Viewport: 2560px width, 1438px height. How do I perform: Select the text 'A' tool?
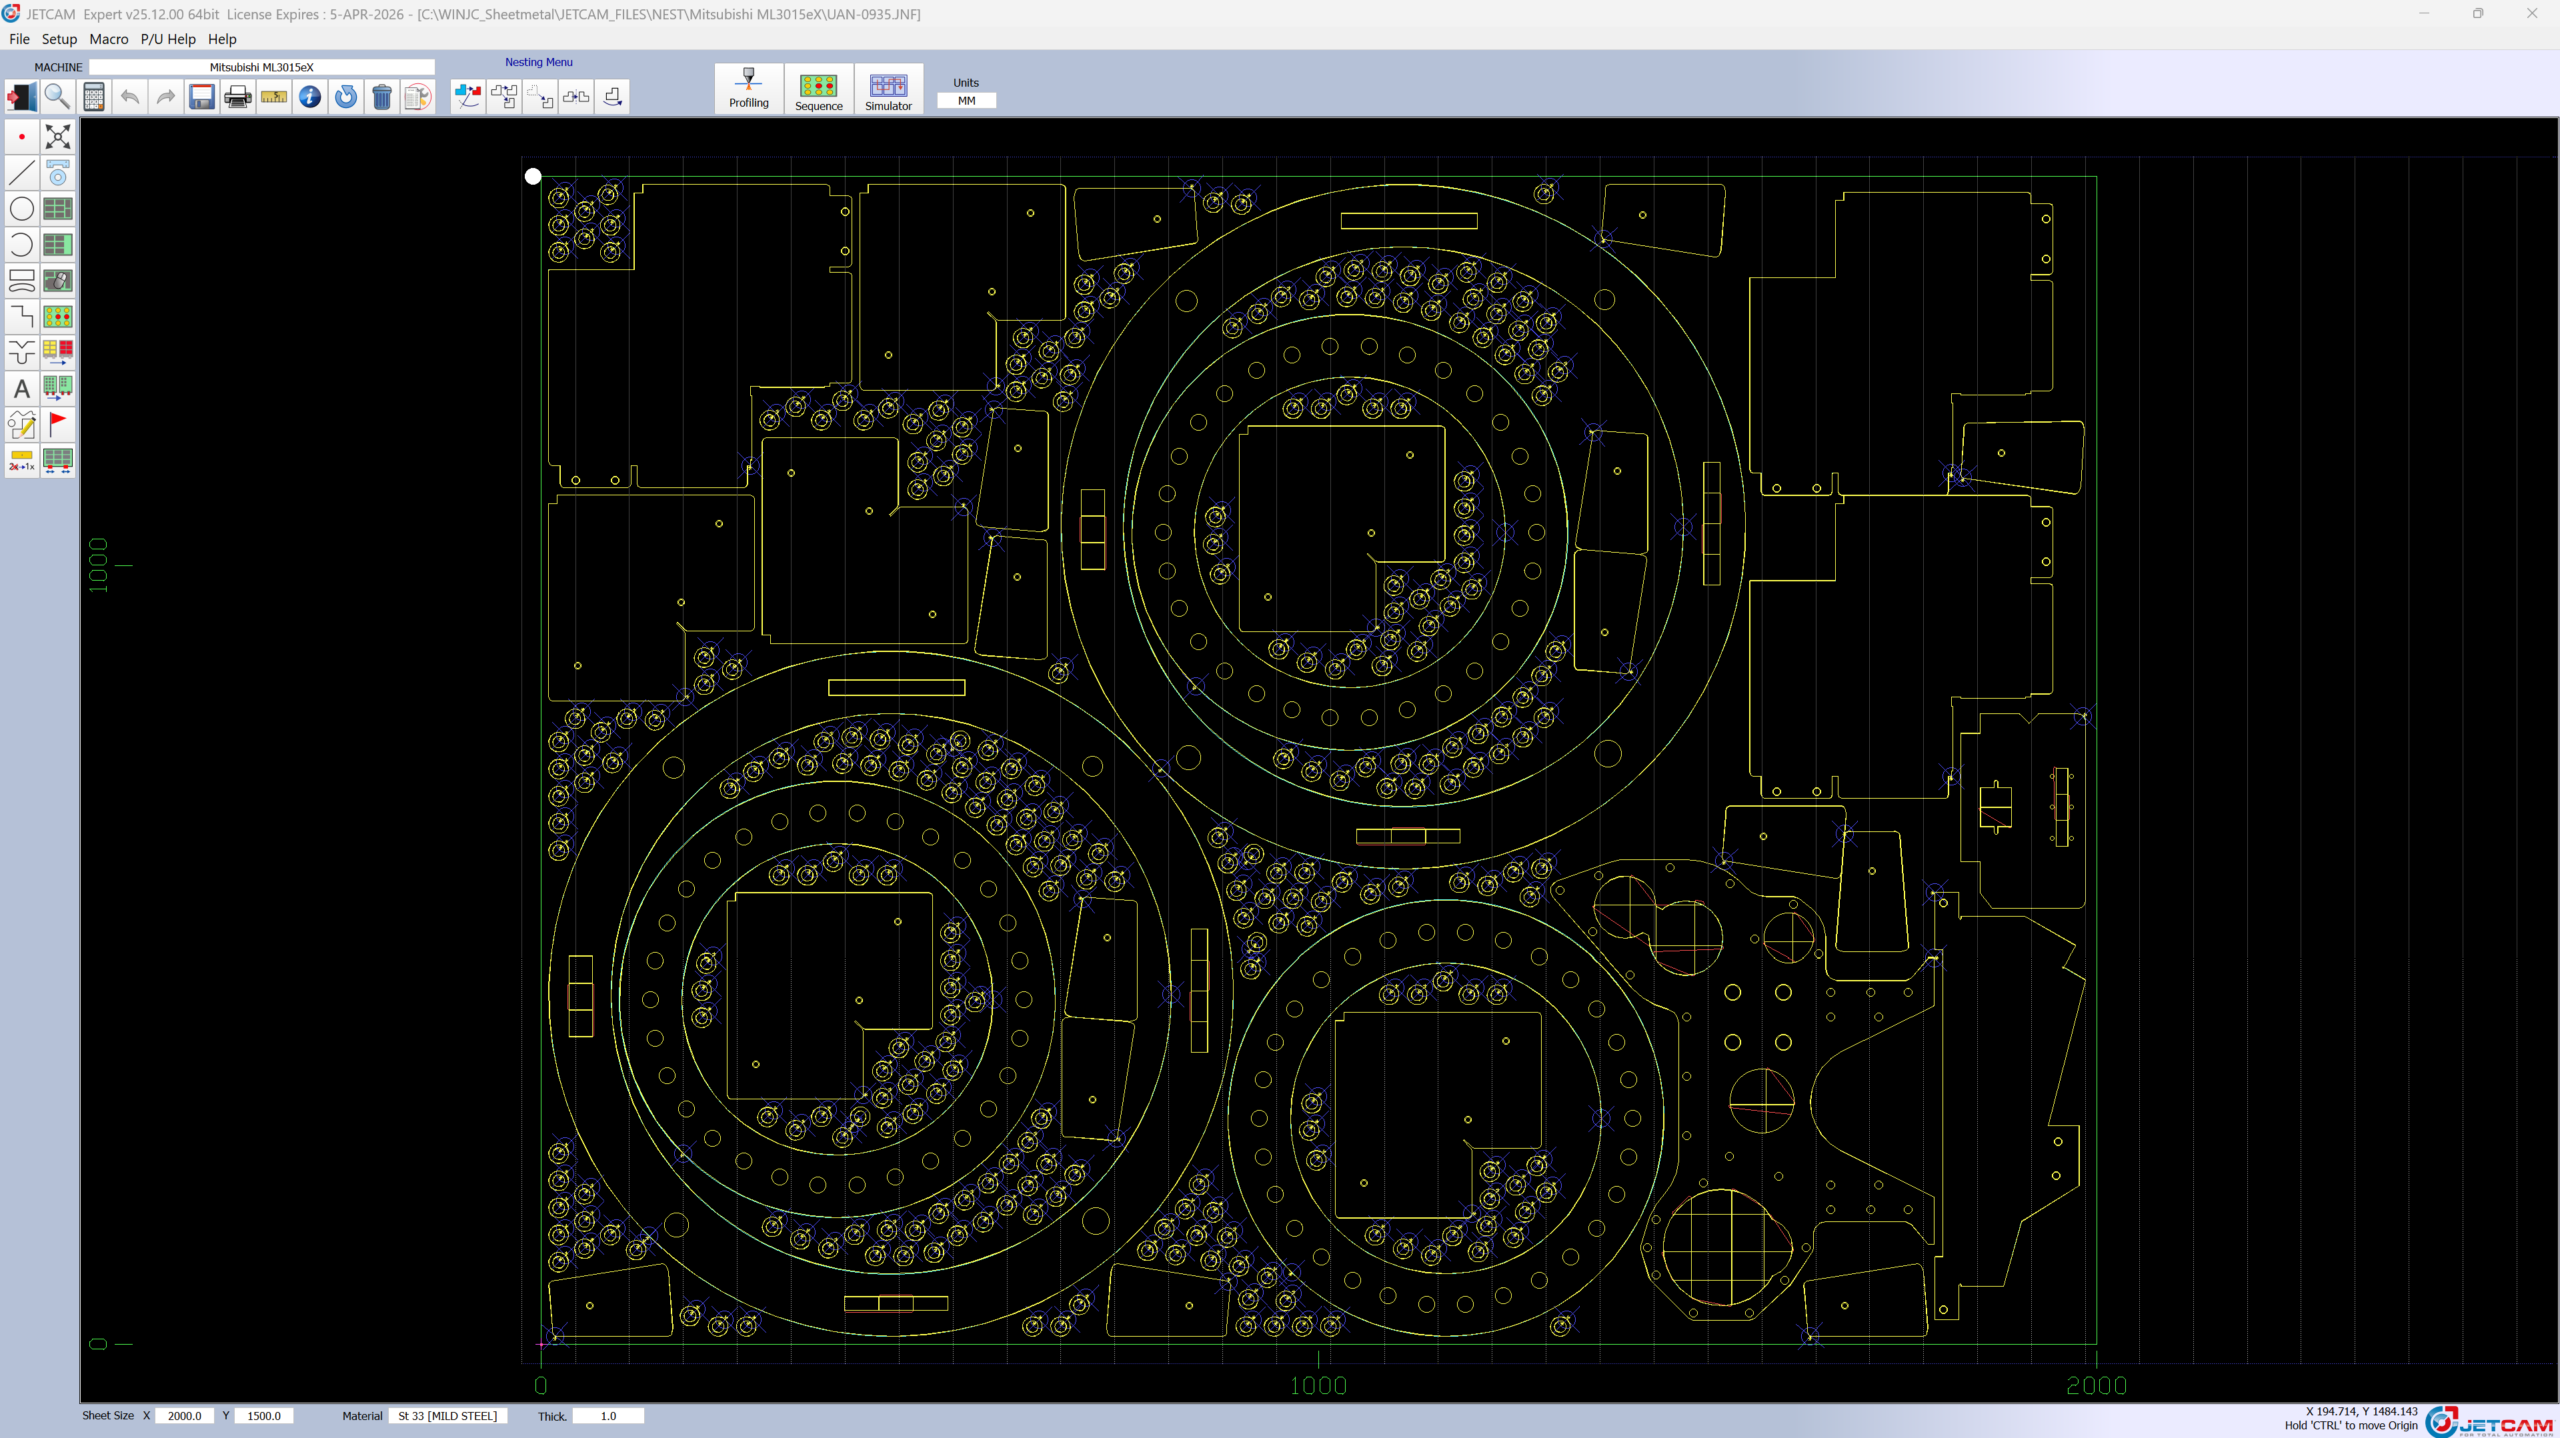click(x=21, y=389)
